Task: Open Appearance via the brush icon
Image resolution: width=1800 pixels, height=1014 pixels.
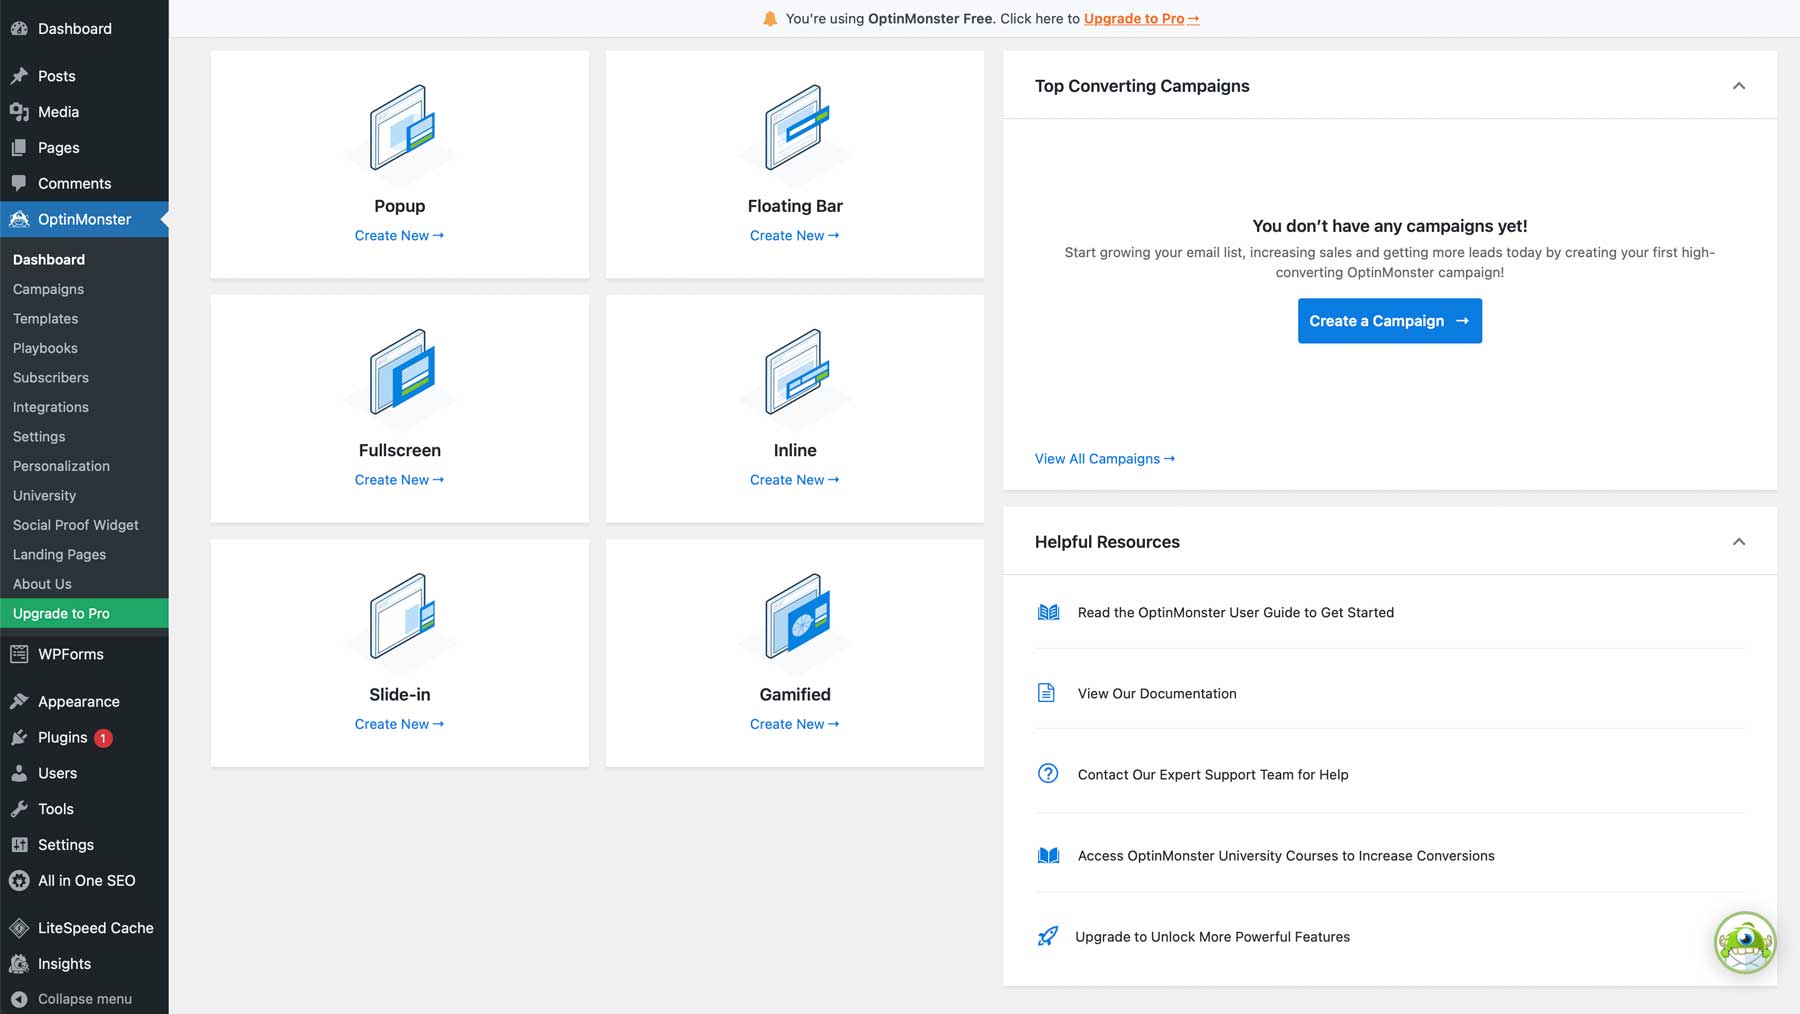Action: [x=18, y=701]
